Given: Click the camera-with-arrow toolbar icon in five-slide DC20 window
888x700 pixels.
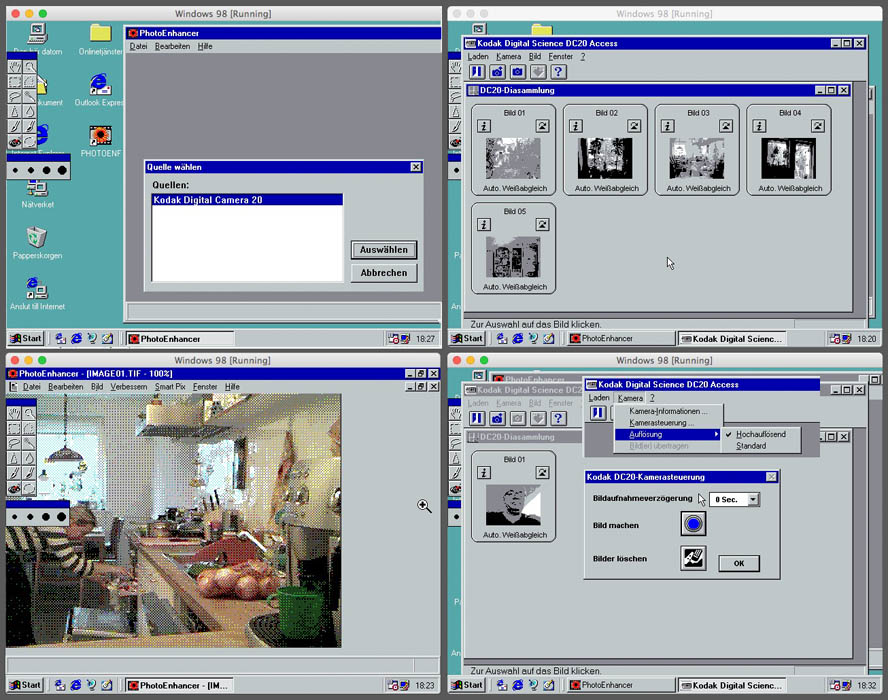Looking at the screenshot, I should pos(497,72).
